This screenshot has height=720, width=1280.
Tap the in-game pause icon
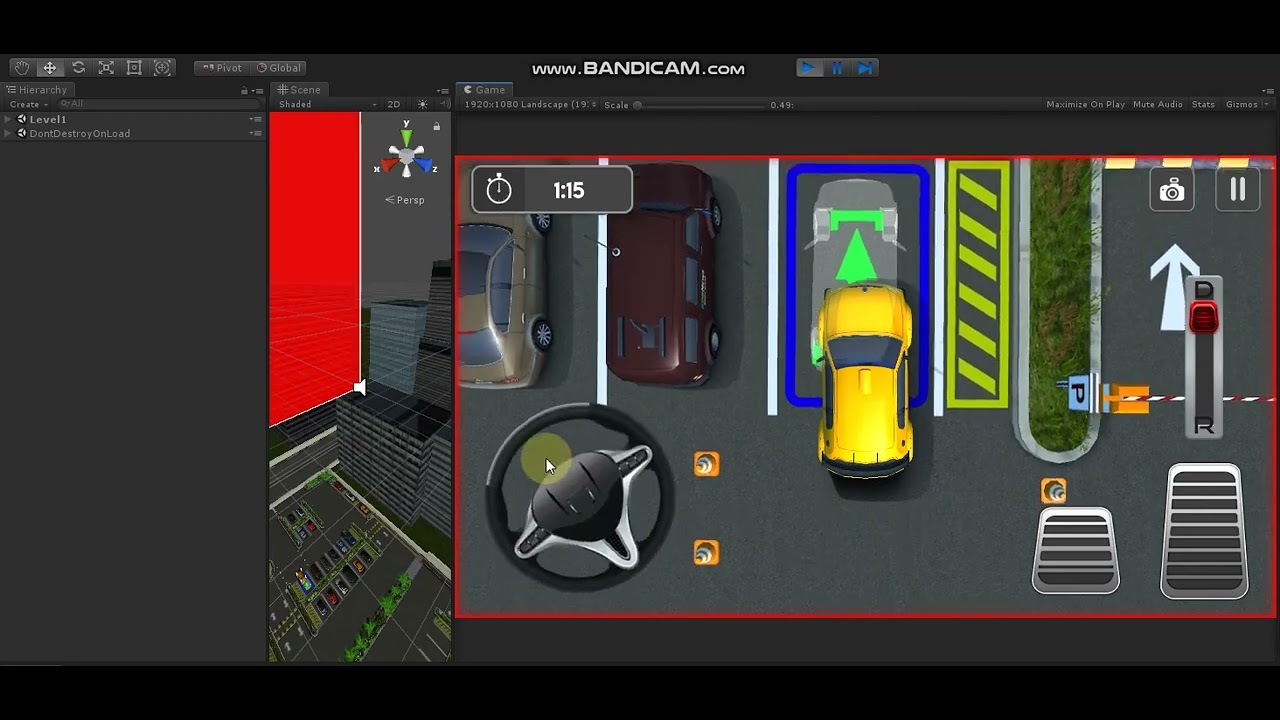[1238, 190]
